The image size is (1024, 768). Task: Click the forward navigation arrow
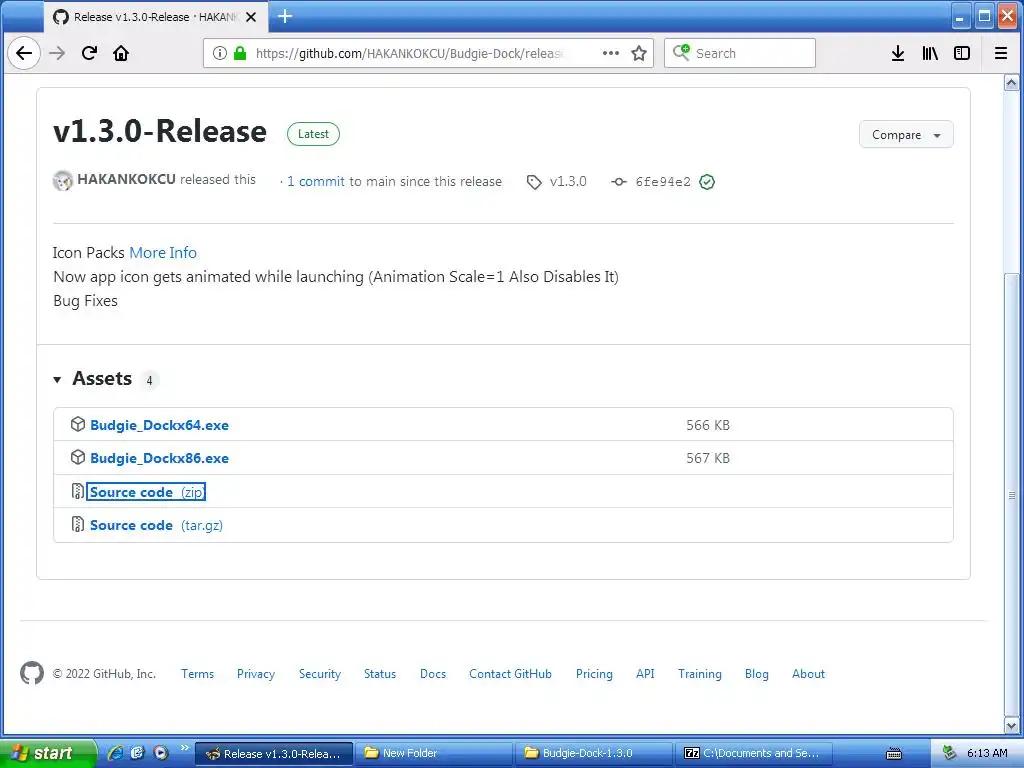57,53
